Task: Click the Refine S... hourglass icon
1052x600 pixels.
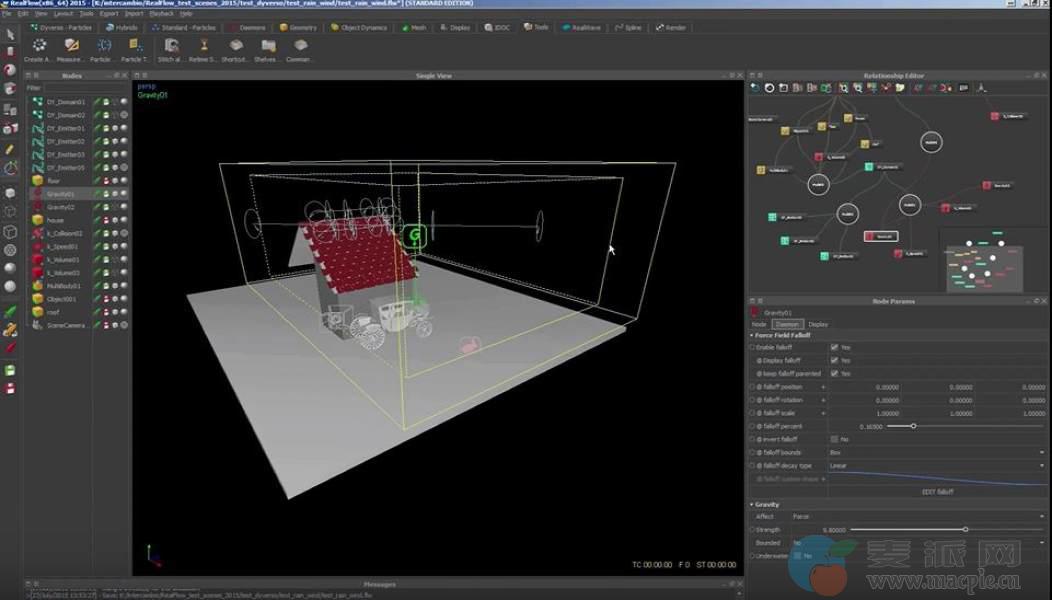Action: pyautogui.click(x=204, y=46)
